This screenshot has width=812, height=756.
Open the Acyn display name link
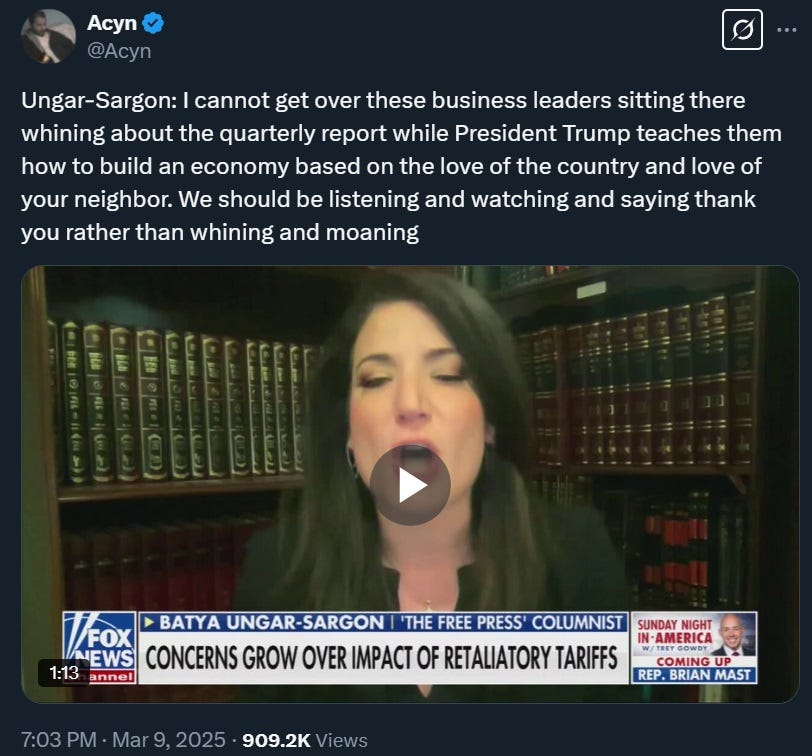tap(112, 23)
